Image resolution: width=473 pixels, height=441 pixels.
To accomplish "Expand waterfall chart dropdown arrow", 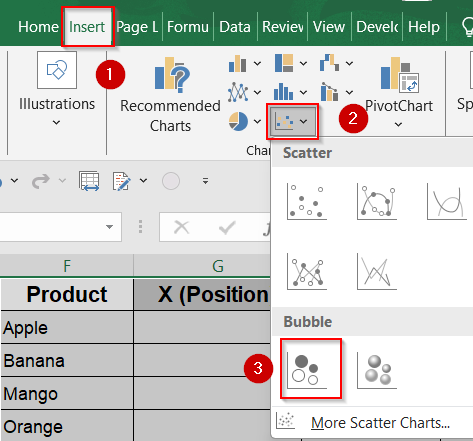I will click(349, 63).
